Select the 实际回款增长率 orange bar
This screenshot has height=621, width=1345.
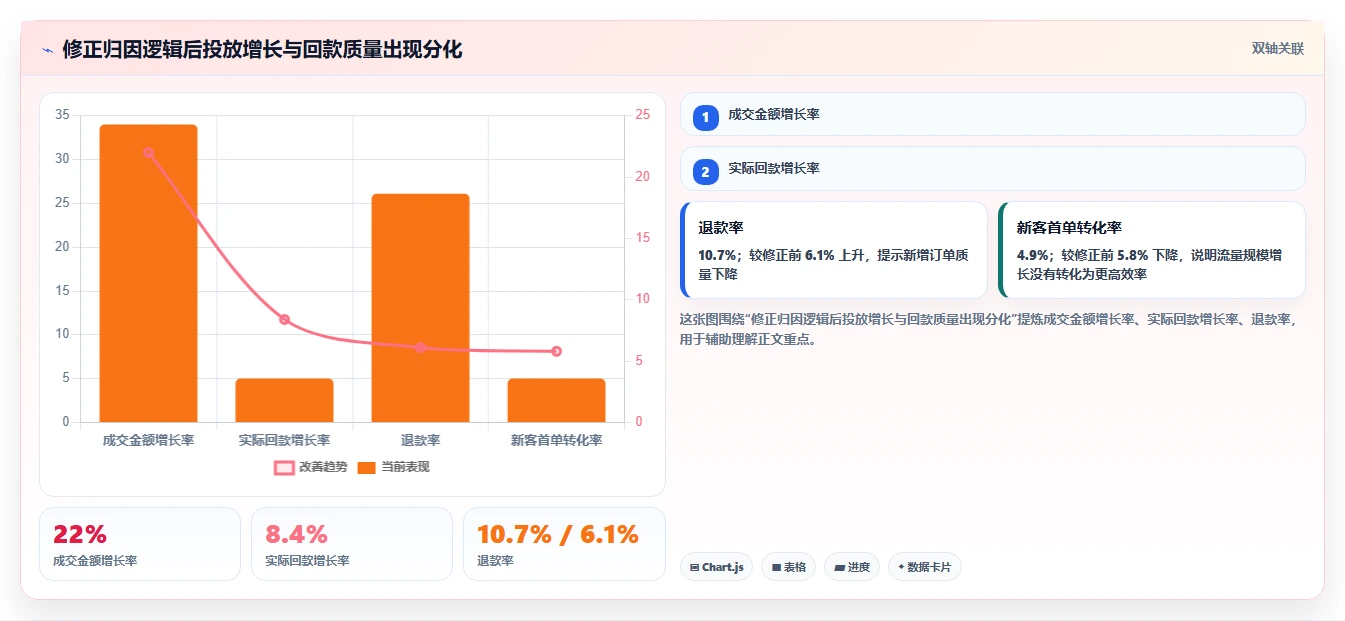click(x=284, y=400)
